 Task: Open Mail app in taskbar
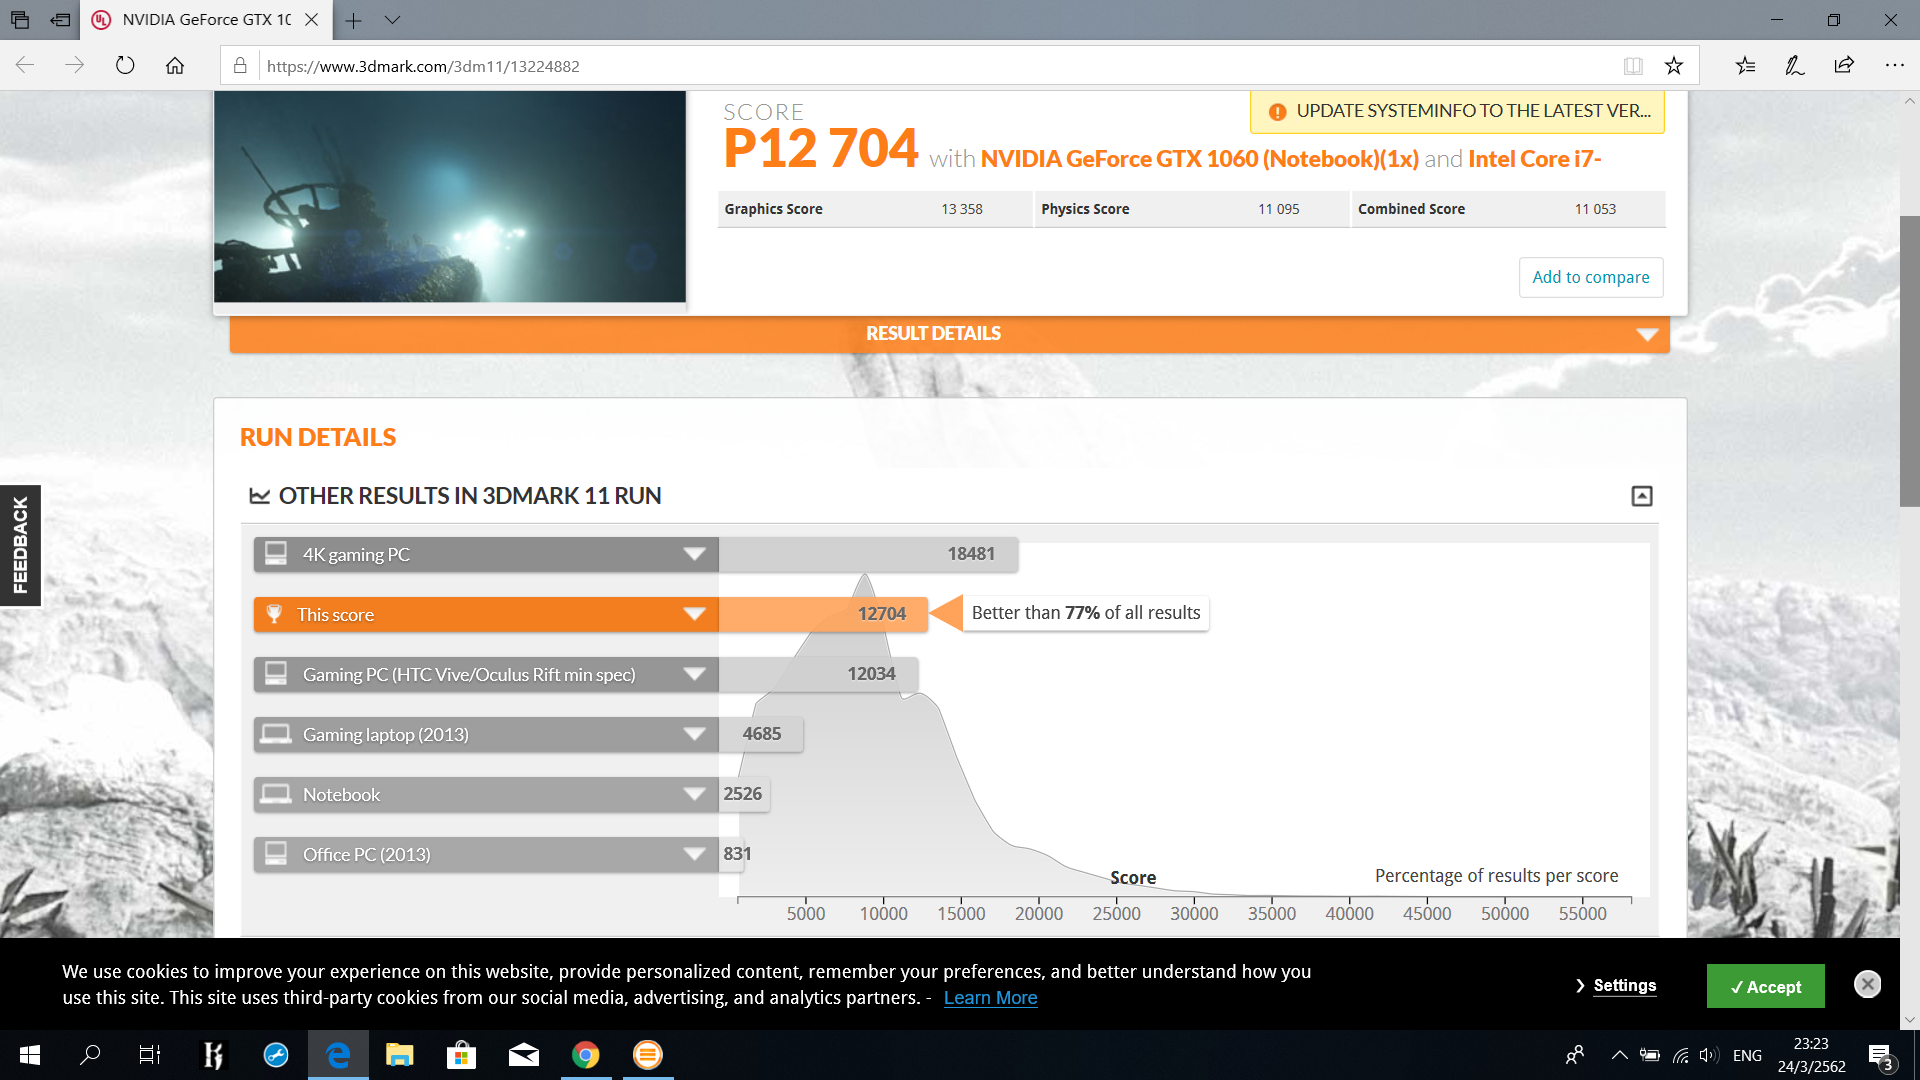coord(524,1055)
